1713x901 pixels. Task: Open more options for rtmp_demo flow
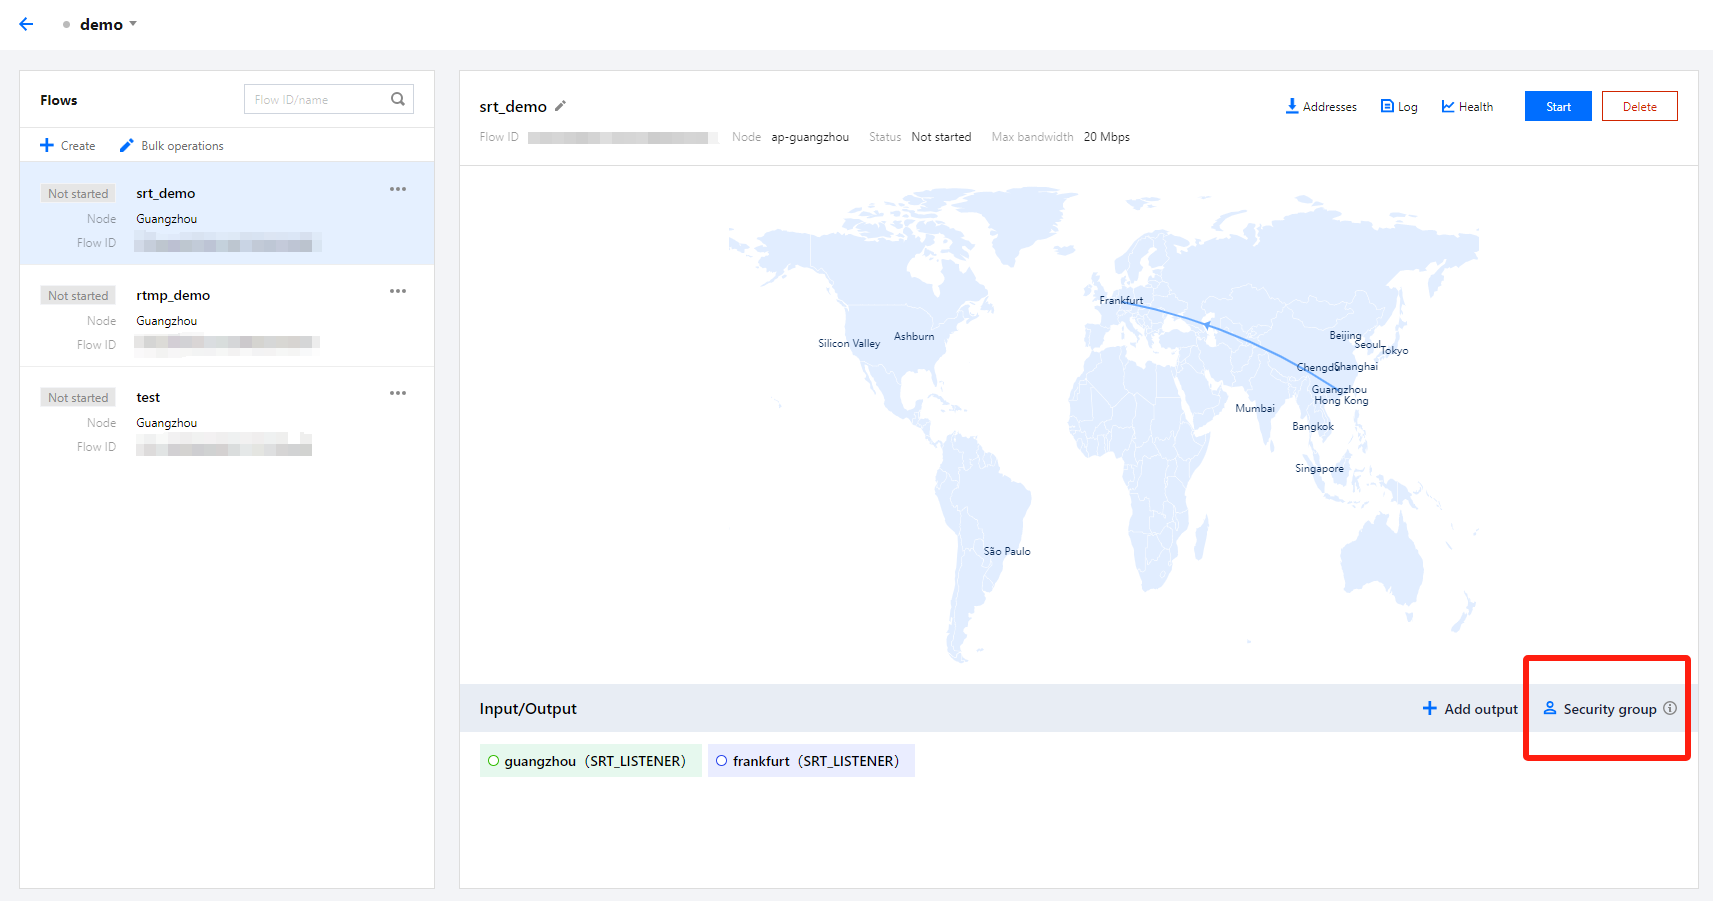[x=398, y=291]
